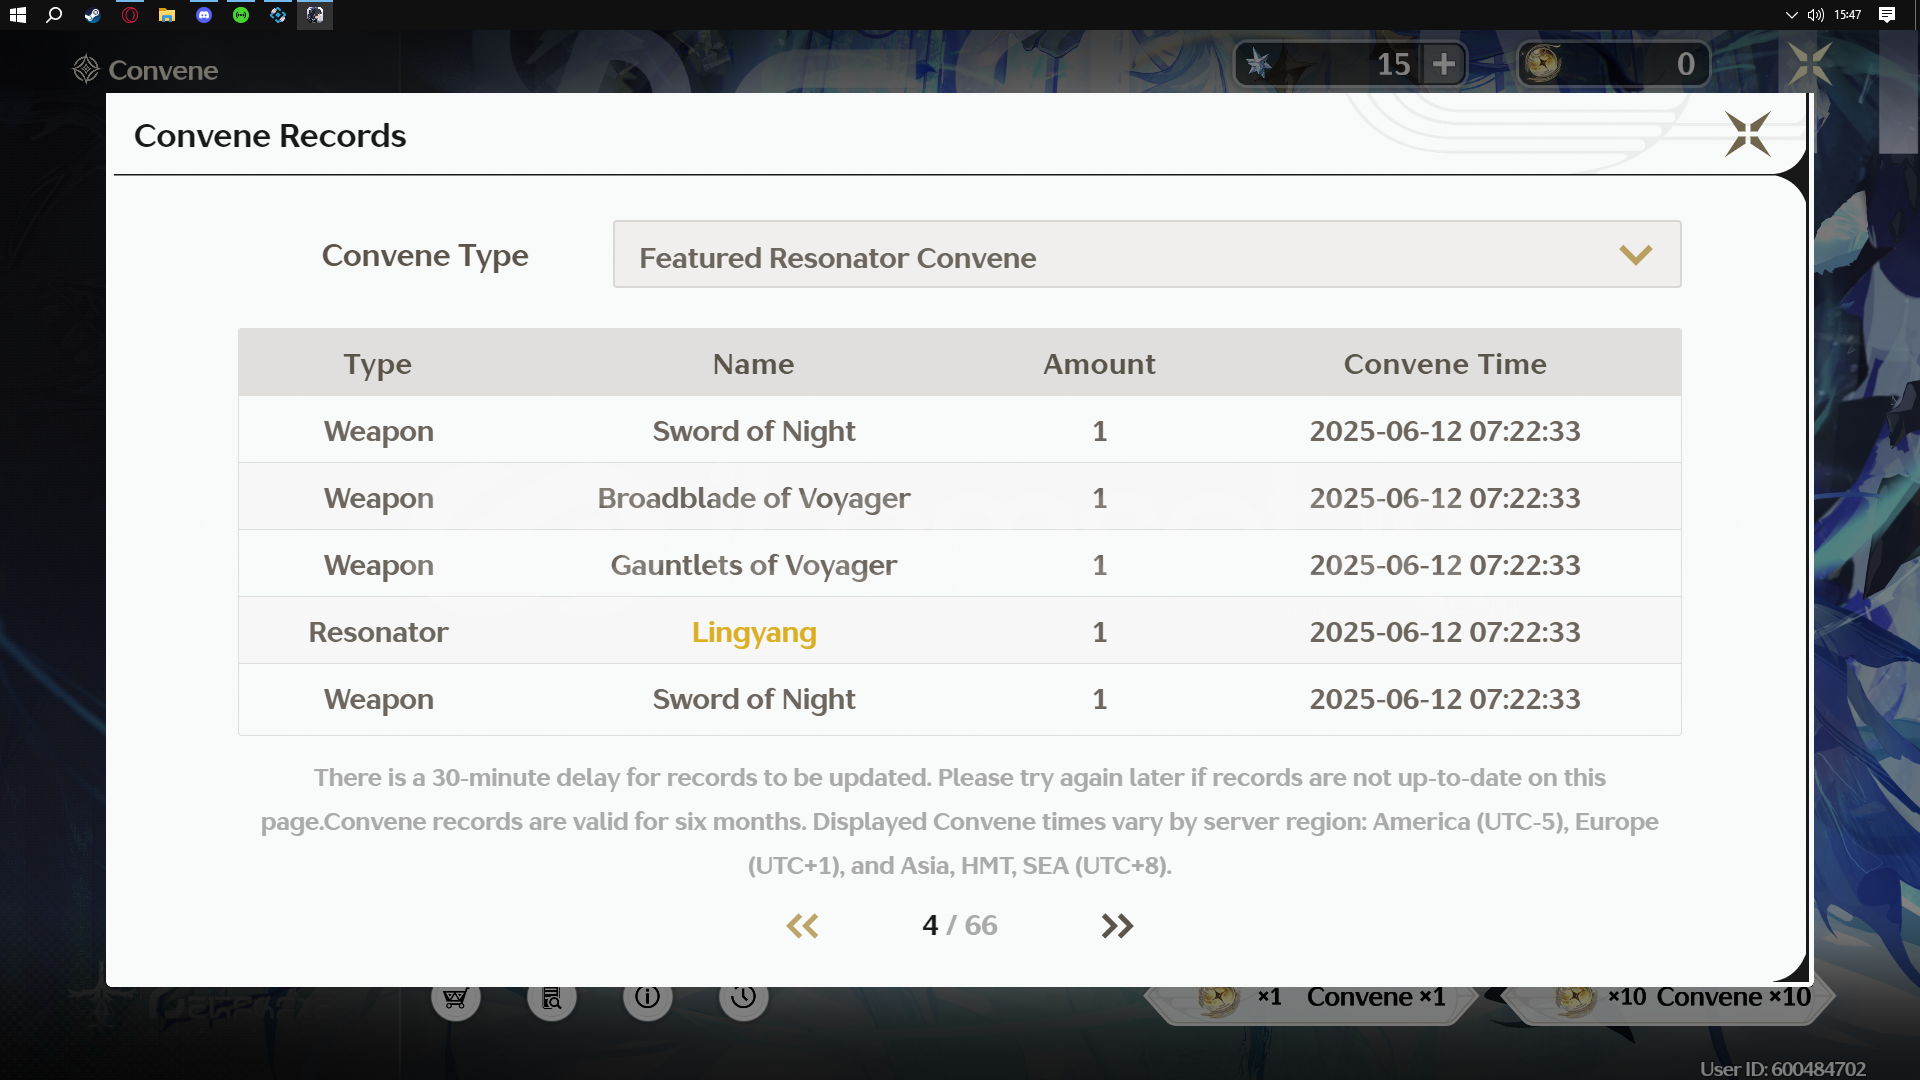Select the Broadblade of Voyager entry
The height and width of the screenshot is (1080, 1920).
[754, 498]
